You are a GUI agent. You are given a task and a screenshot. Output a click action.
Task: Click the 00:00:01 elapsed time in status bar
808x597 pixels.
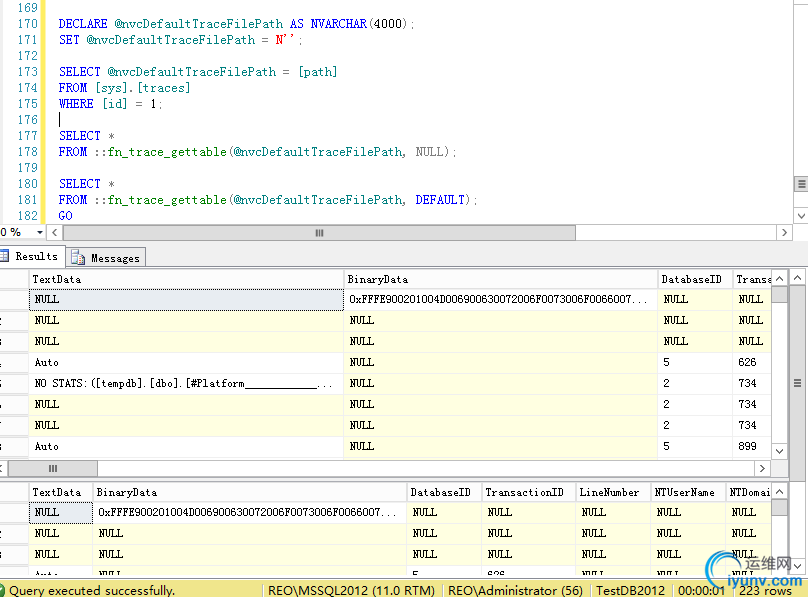[x=701, y=590]
